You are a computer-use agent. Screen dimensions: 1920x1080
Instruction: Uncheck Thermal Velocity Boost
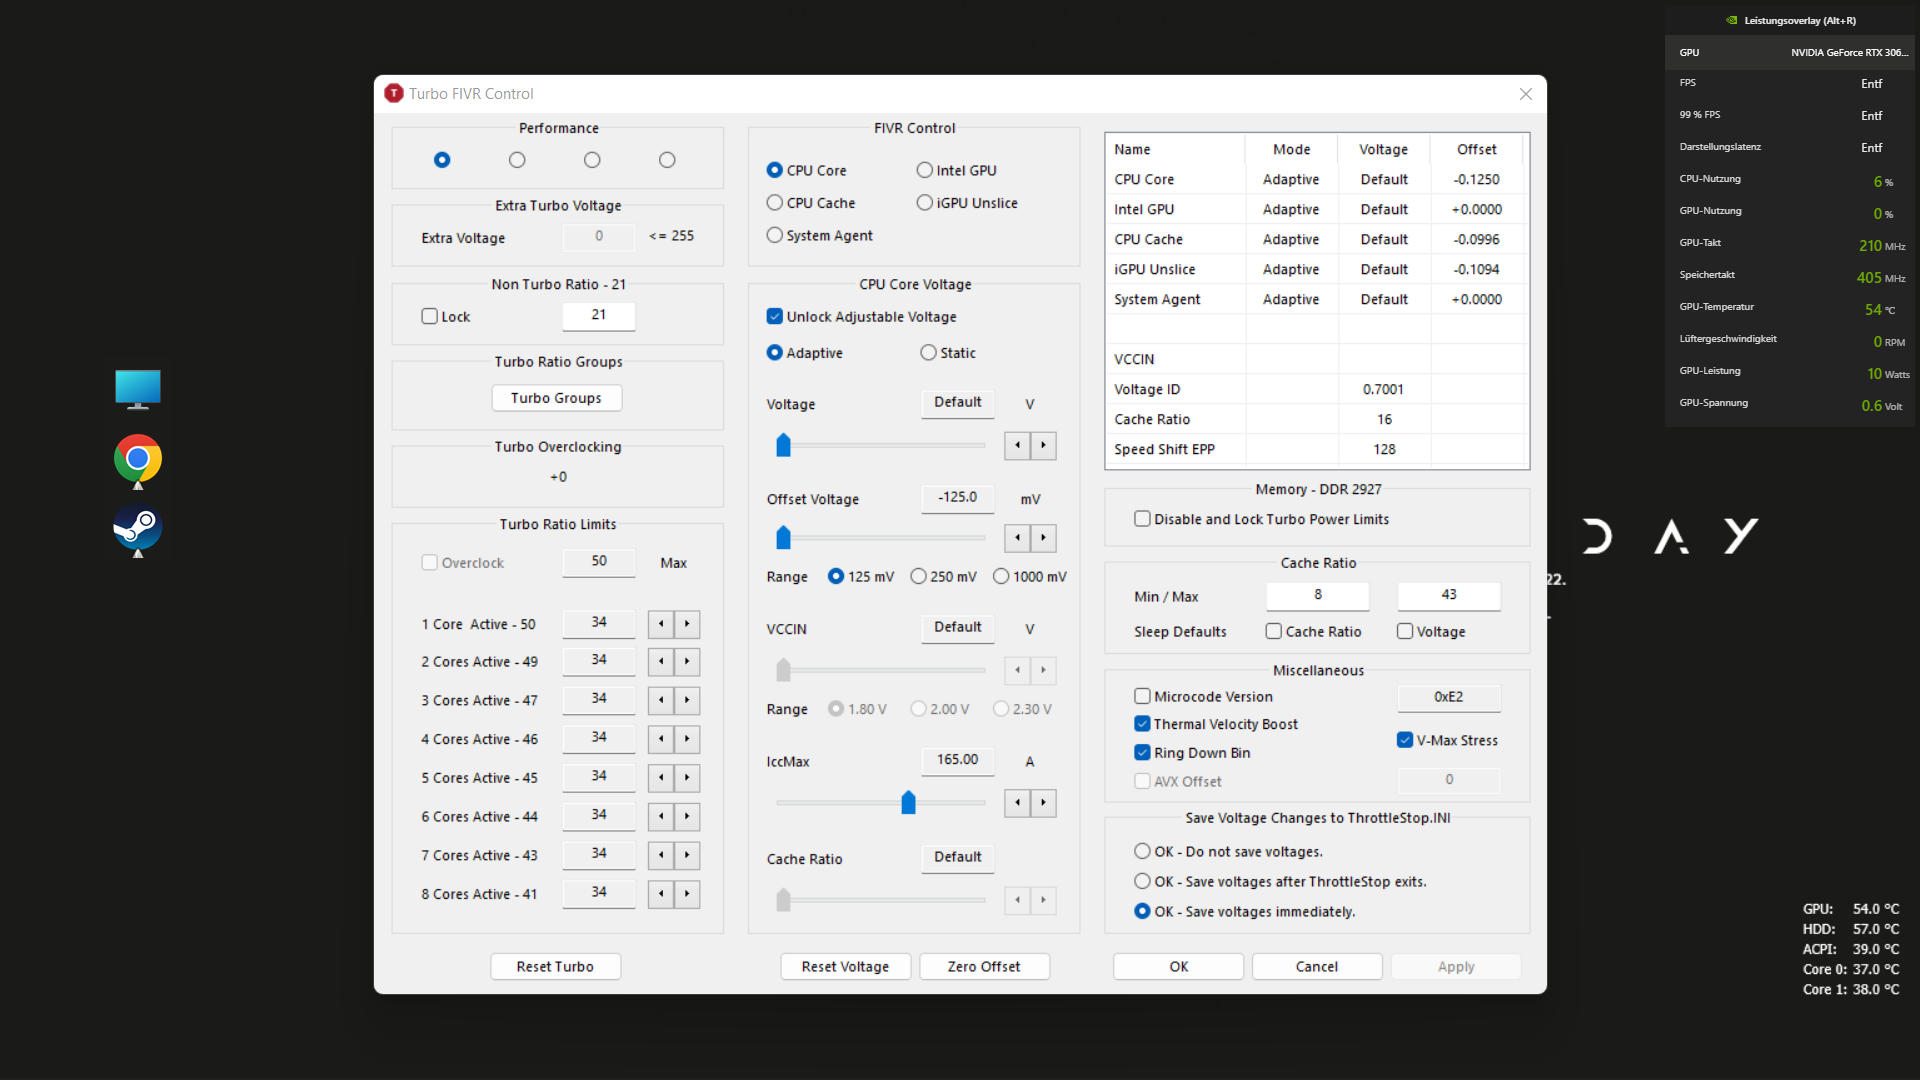click(1142, 724)
